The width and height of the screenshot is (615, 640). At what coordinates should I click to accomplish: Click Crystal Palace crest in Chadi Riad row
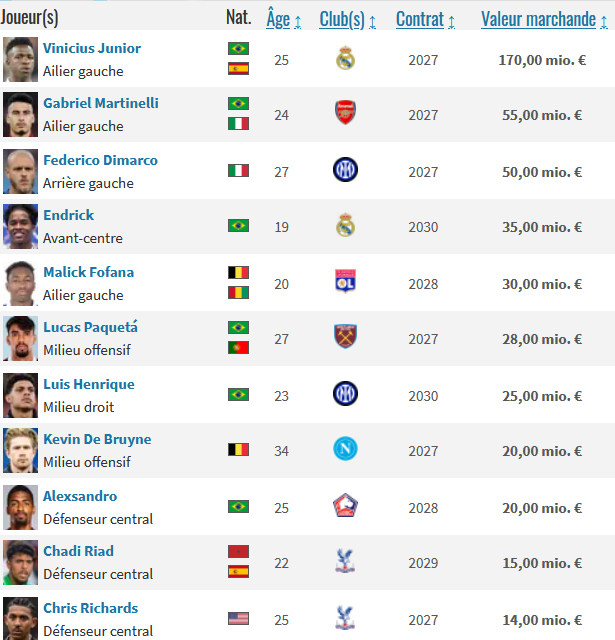[x=345, y=561]
